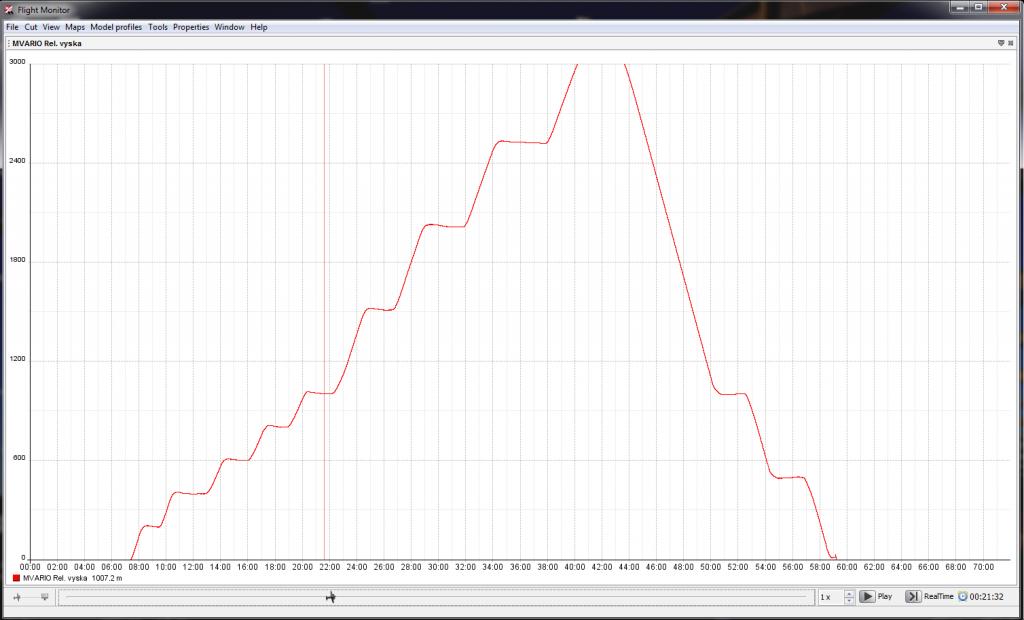
Task: Click the Play button
Action: point(876,596)
